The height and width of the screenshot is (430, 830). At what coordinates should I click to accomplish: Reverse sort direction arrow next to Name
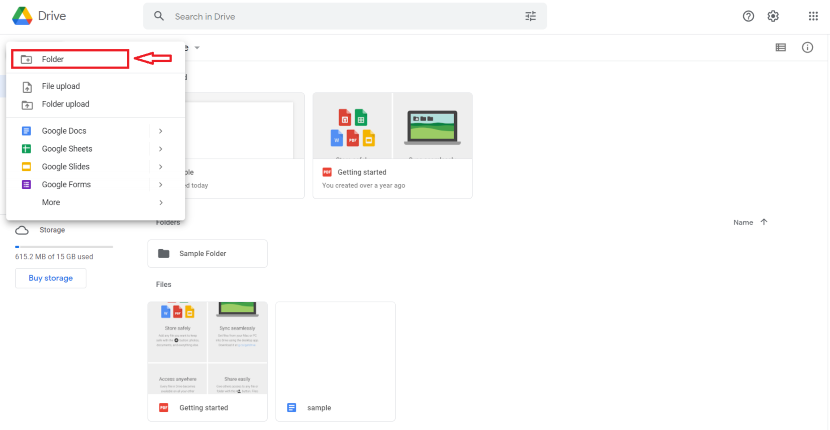763,222
